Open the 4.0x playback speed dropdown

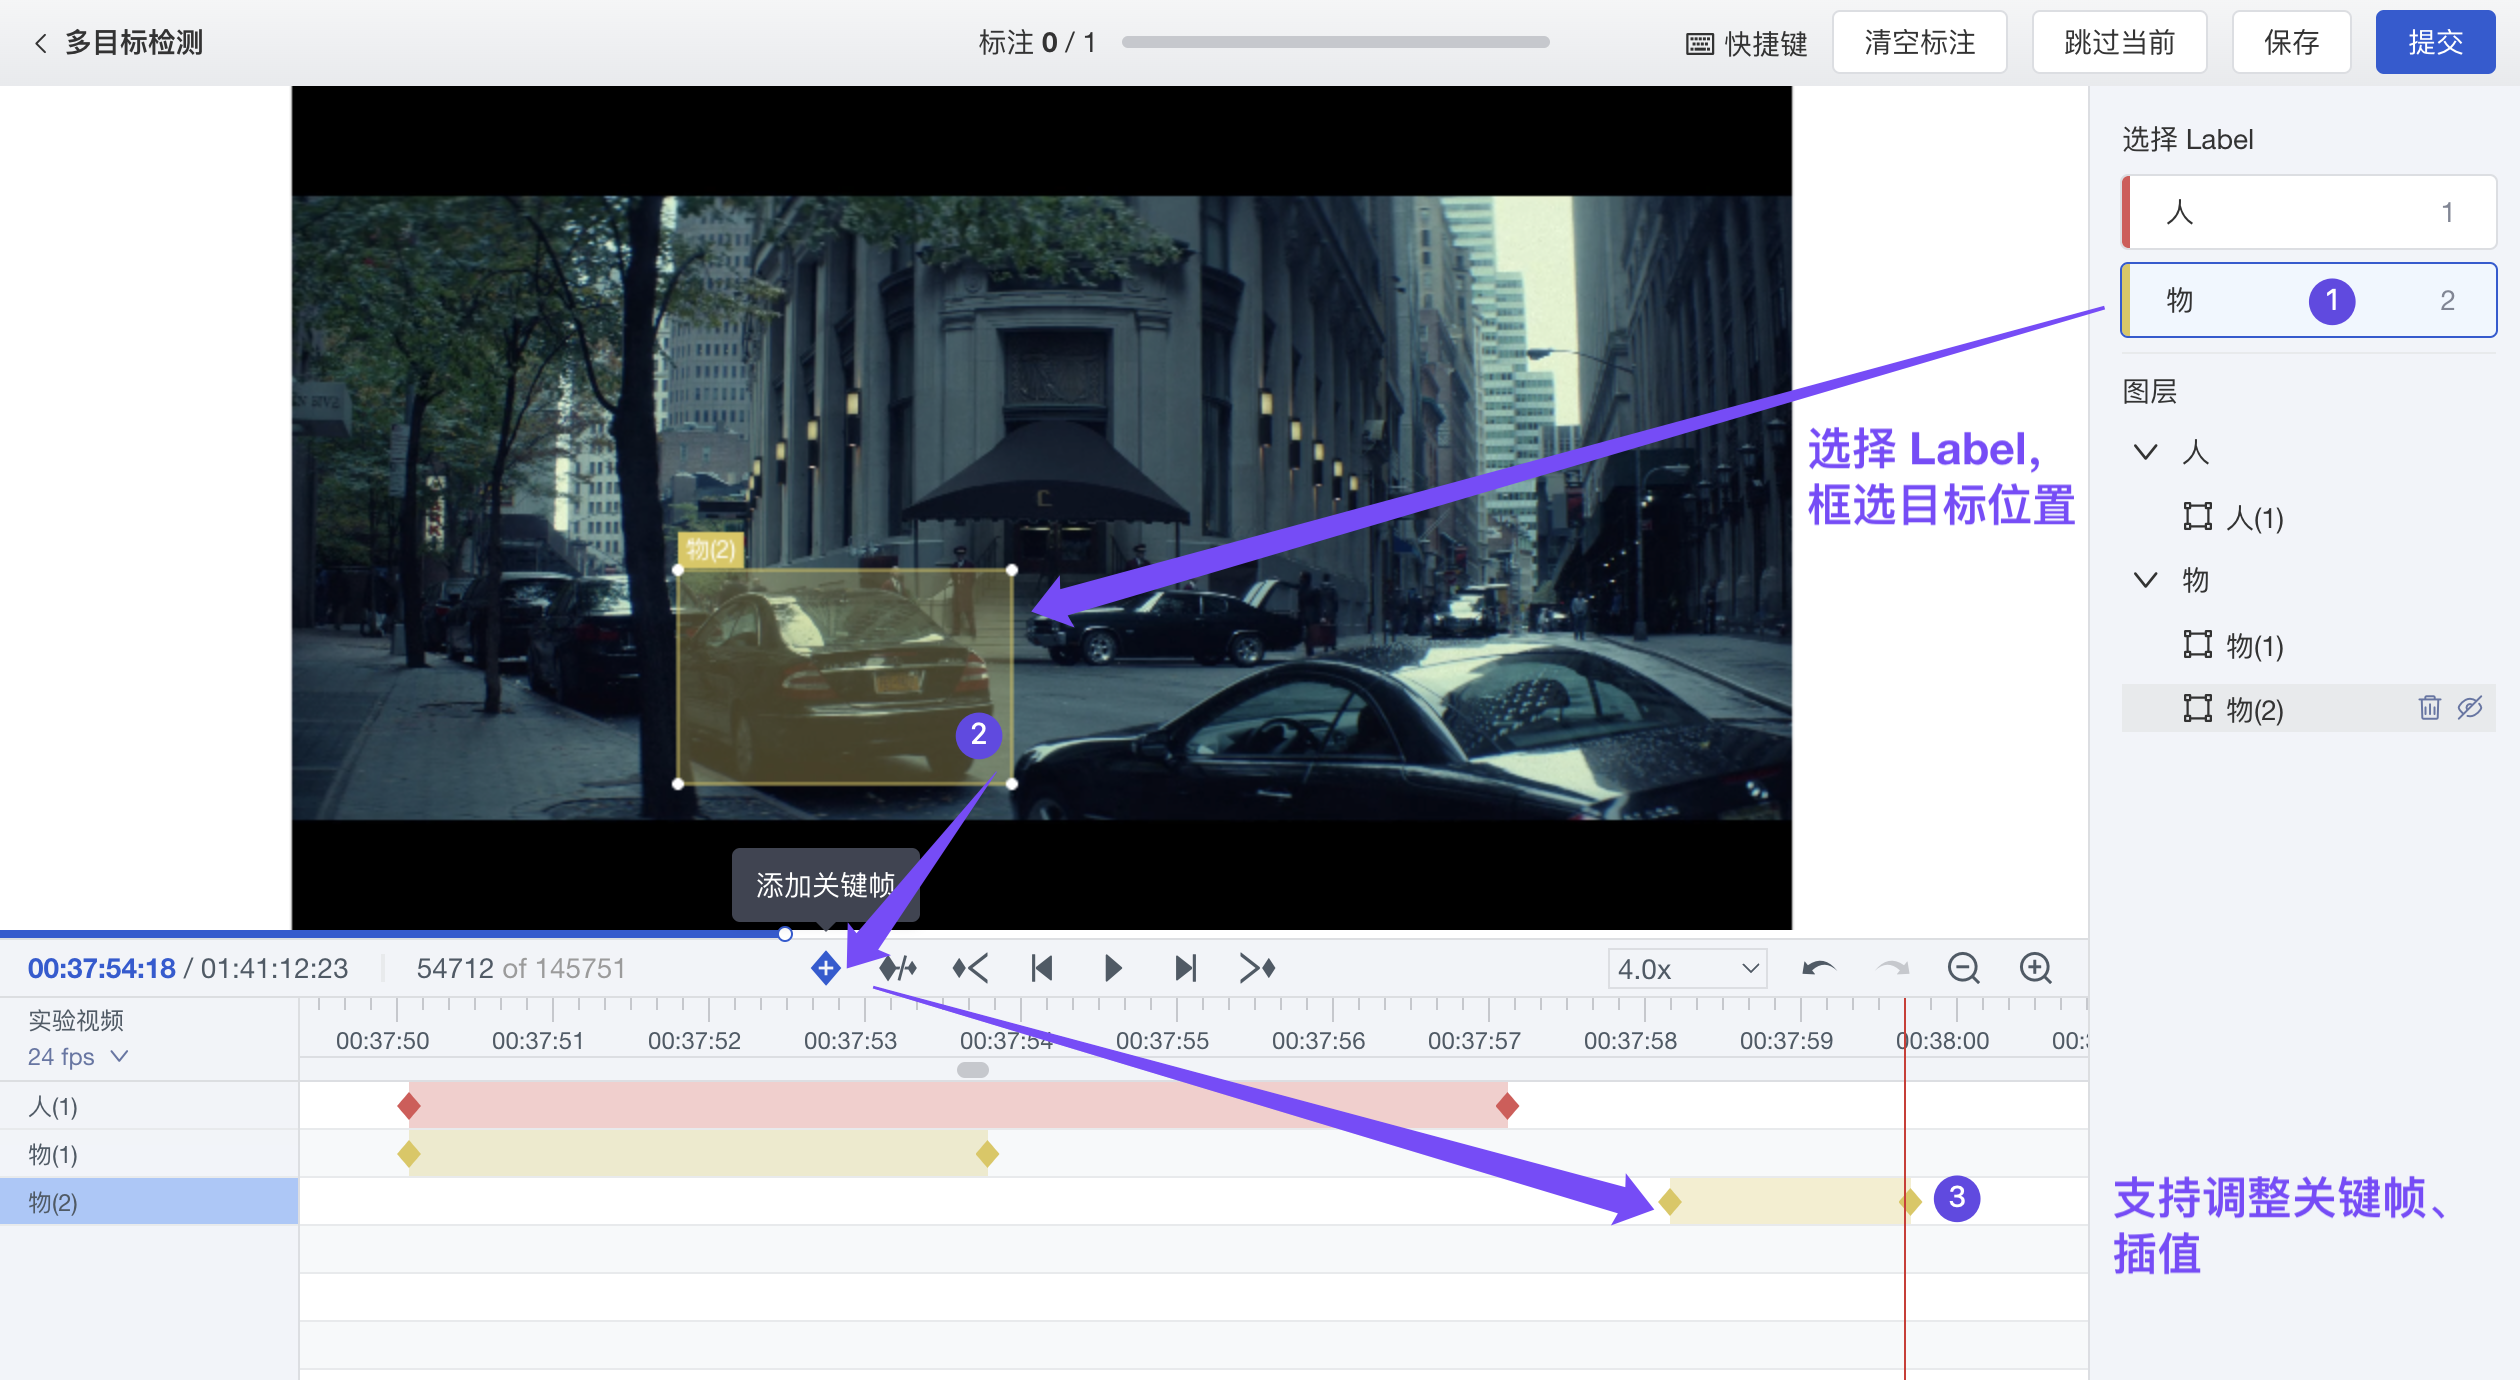1687,969
